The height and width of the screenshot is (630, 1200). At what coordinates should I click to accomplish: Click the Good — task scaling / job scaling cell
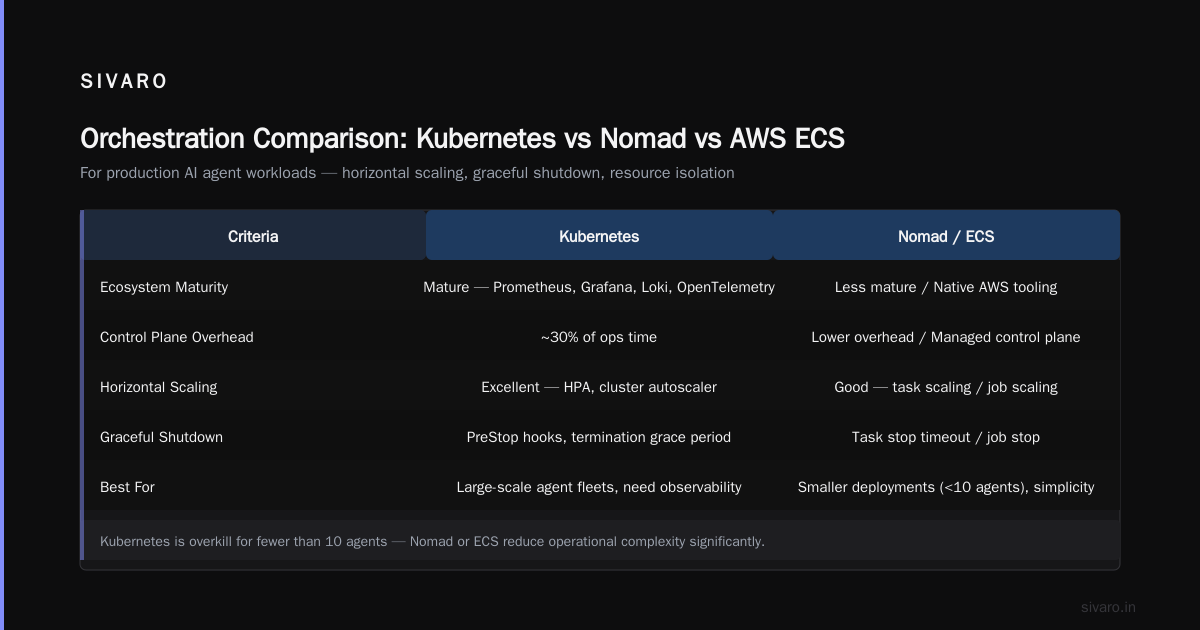[946, 387]
